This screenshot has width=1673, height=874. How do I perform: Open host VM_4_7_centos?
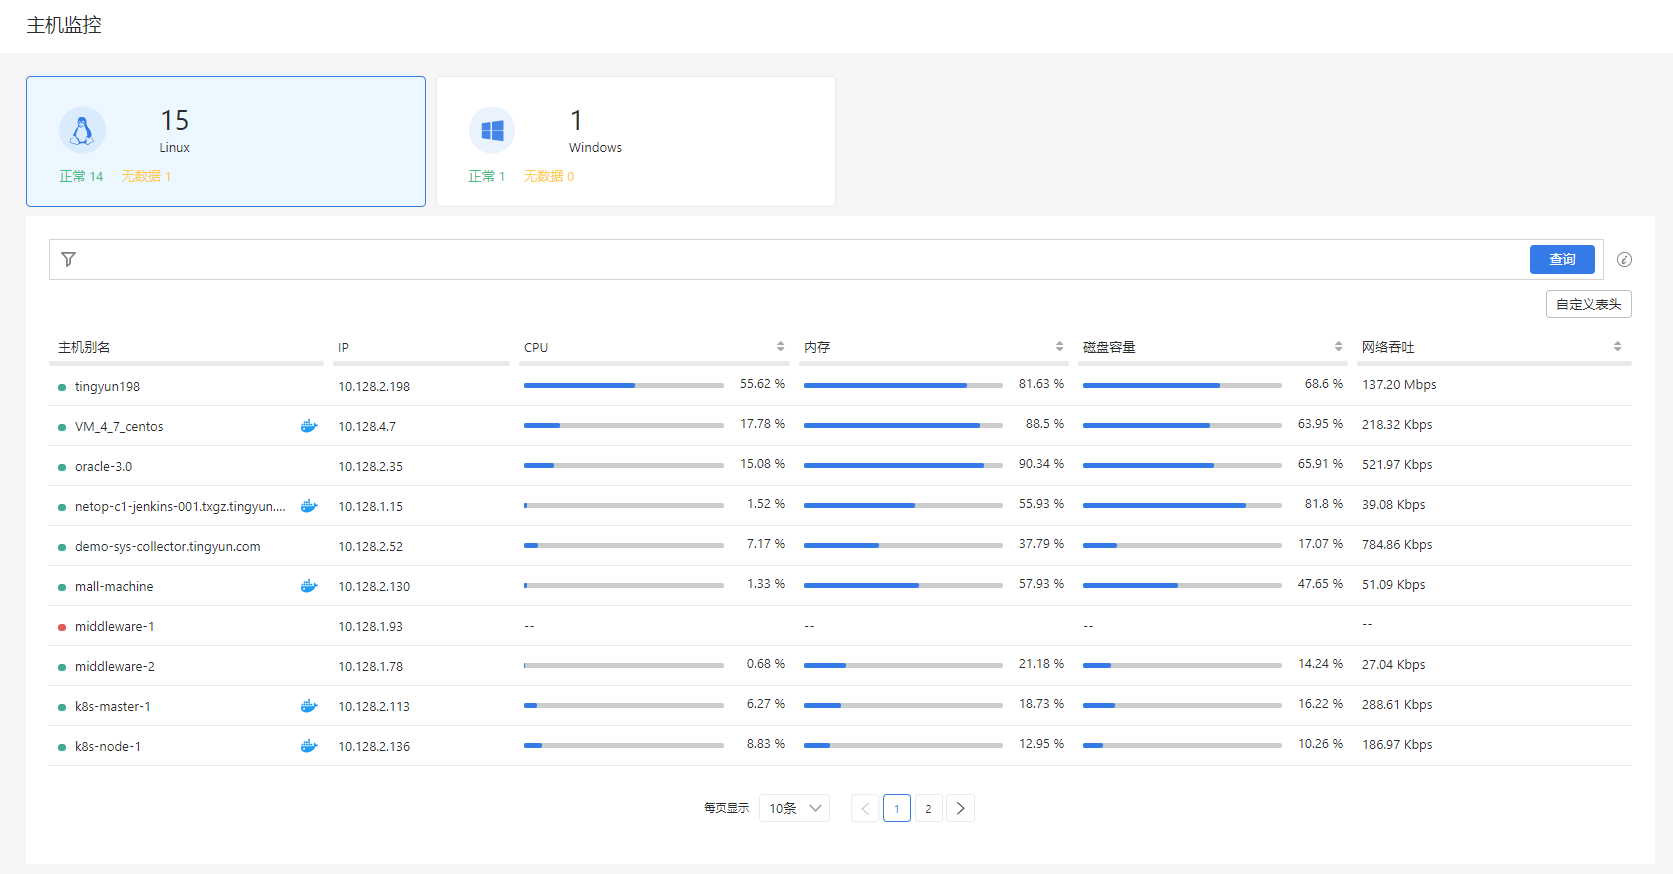click(x=119, y=427)
